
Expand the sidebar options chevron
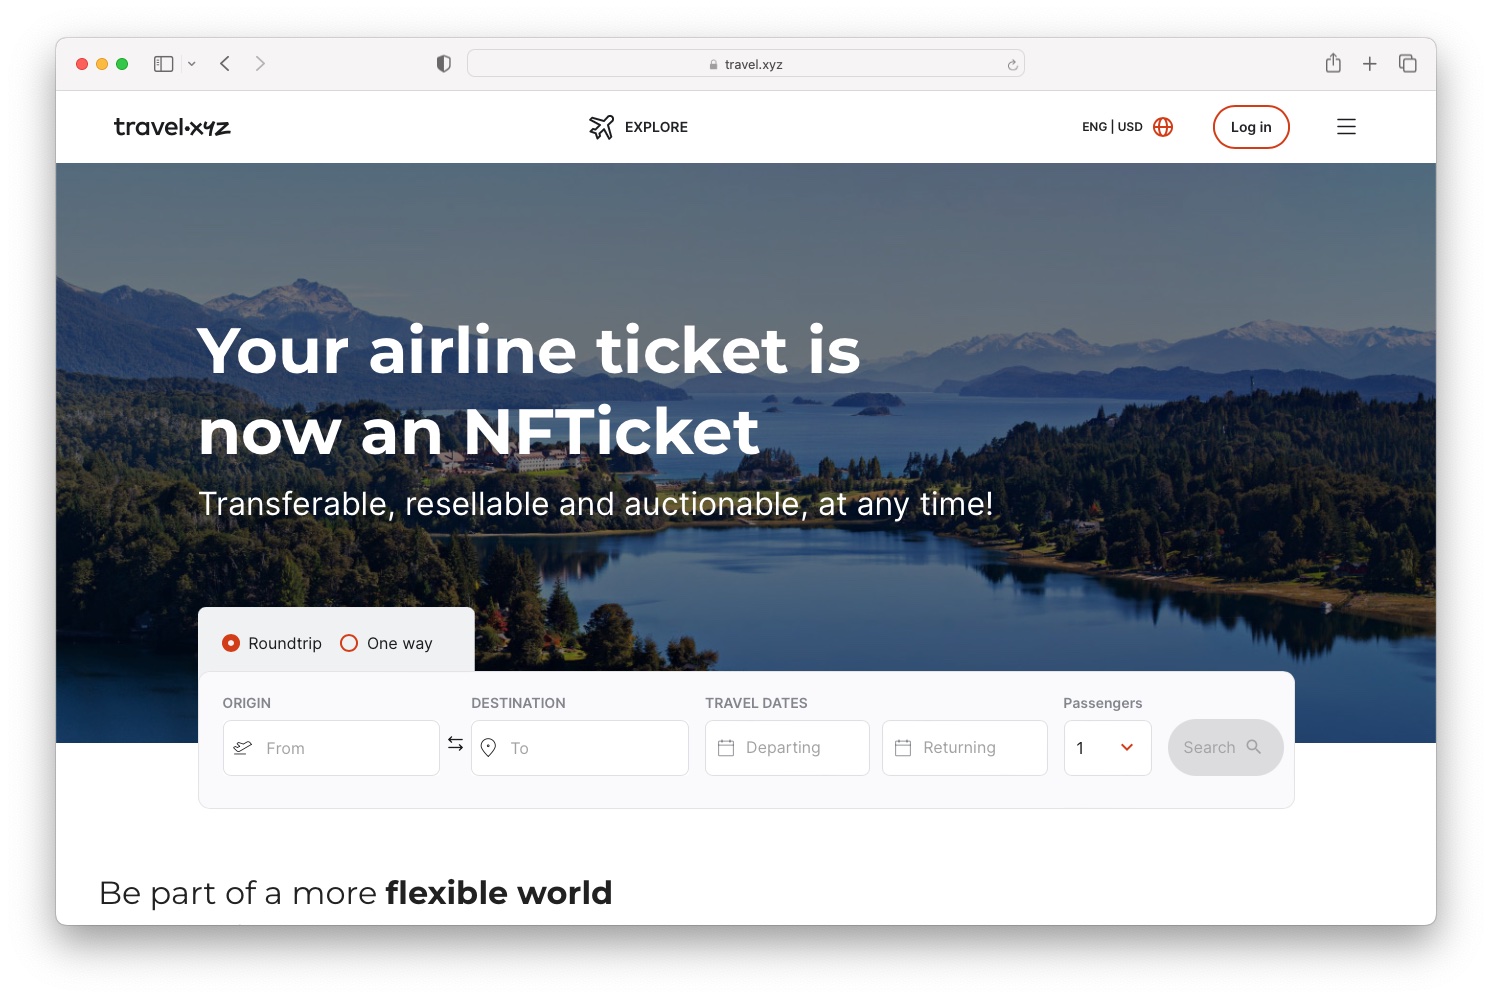(192, 64)
